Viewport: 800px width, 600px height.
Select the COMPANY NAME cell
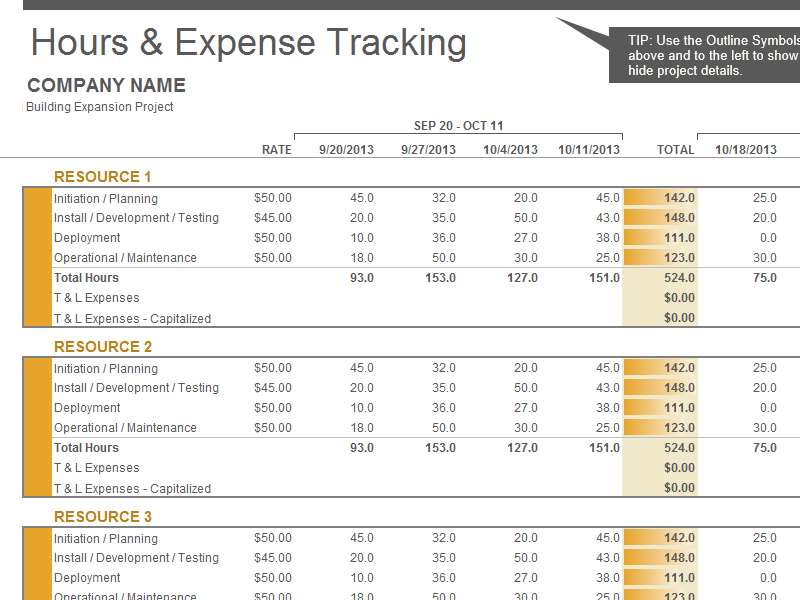tap(106, 86)
